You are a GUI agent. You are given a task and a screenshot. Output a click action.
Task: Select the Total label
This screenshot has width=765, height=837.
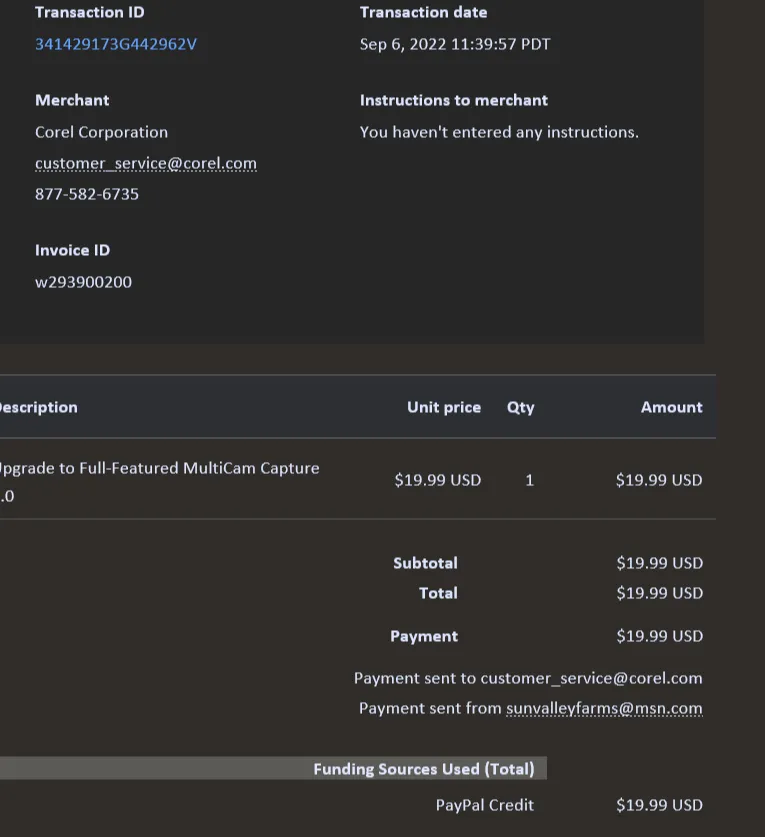pos(438,593)
